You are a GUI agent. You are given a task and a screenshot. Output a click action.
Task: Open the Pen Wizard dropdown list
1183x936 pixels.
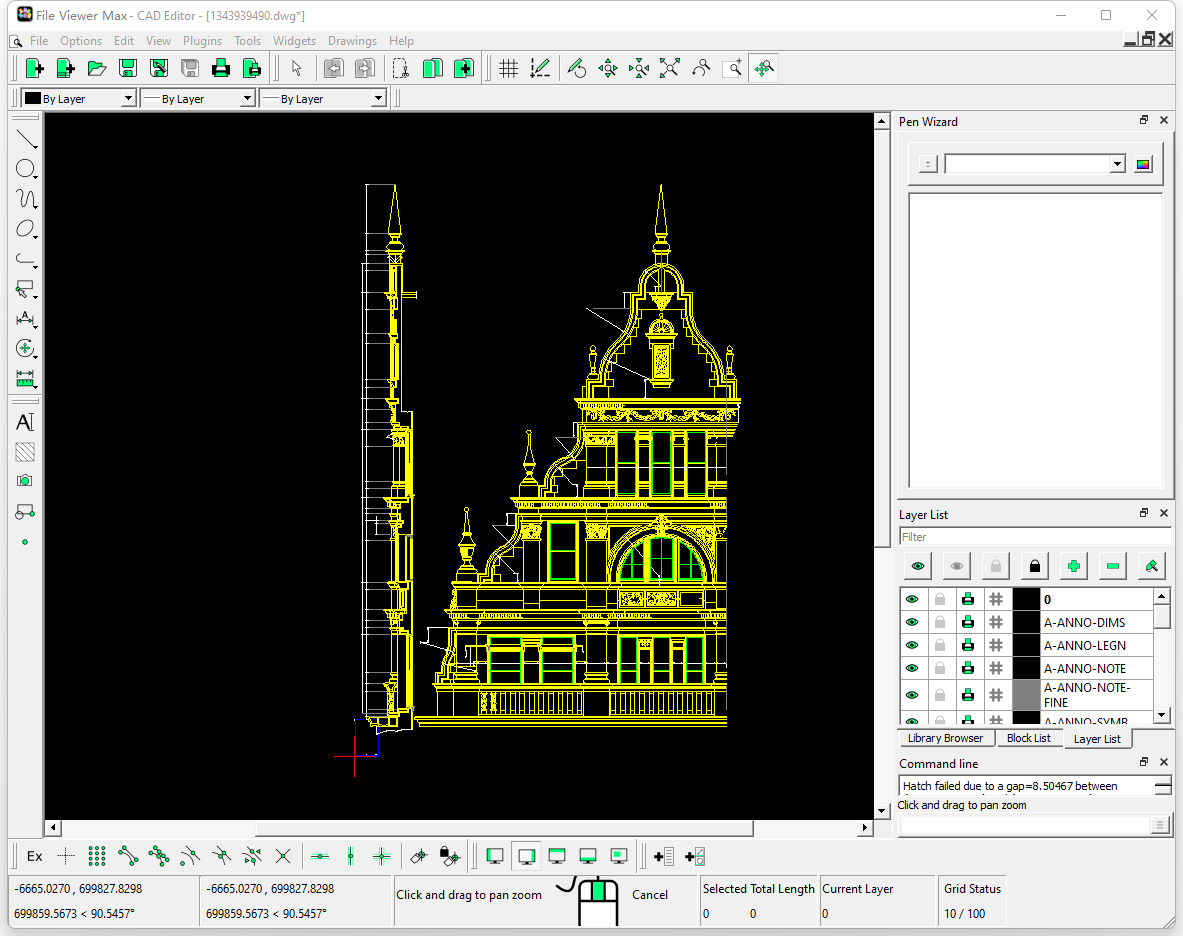tap(1119, 163)
